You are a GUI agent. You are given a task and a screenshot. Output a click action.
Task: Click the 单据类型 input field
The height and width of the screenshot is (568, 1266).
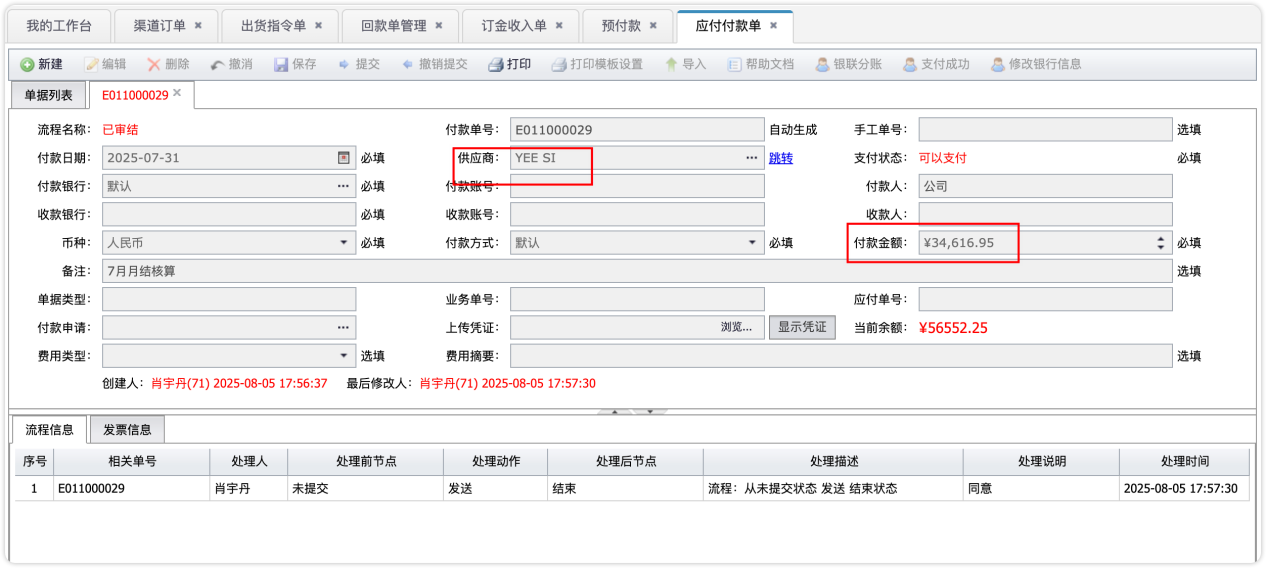click(229, 299)
